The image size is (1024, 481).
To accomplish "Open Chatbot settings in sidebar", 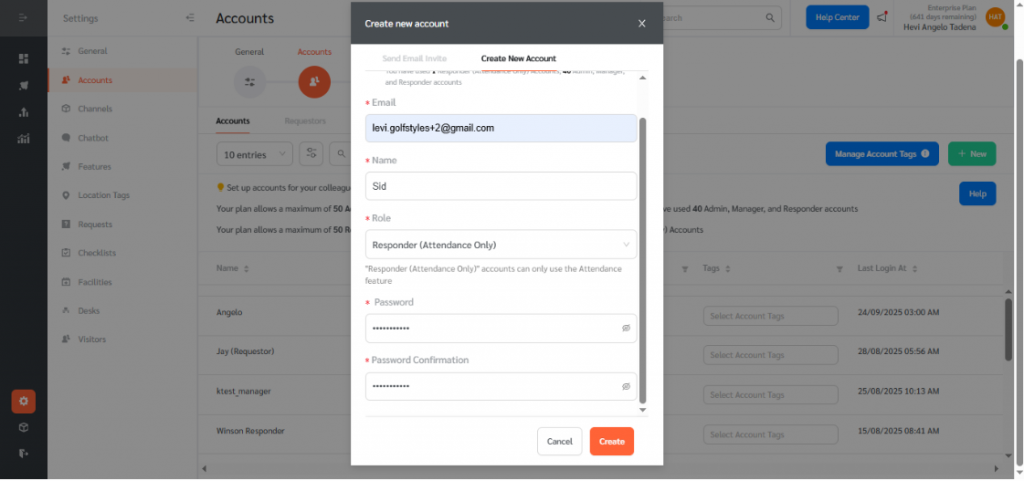I will tap(93, 138).
